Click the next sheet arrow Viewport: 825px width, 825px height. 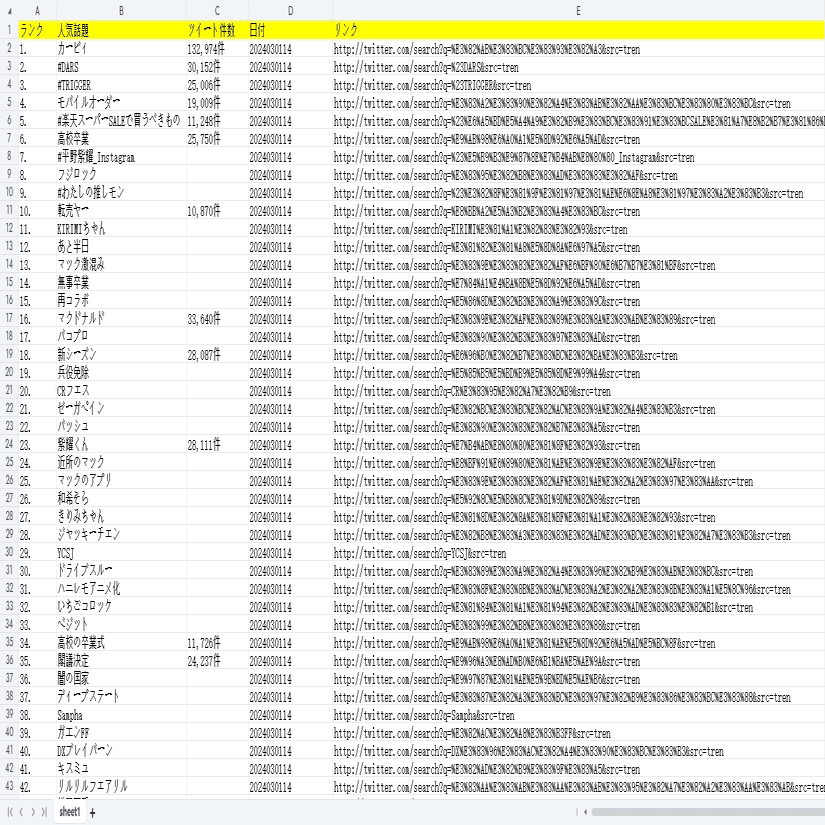click(33, 812)
